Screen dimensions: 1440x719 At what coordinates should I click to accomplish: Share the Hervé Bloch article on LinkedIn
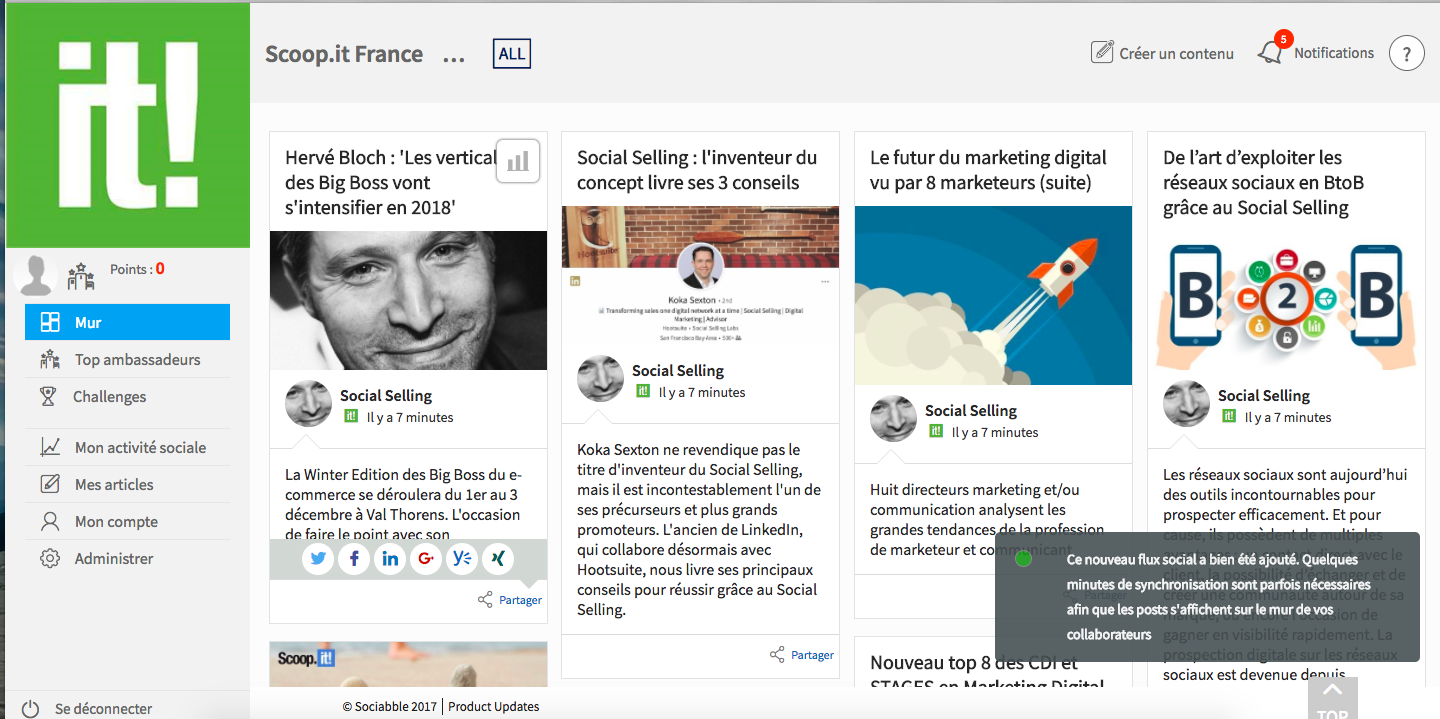tap(390, 559)
